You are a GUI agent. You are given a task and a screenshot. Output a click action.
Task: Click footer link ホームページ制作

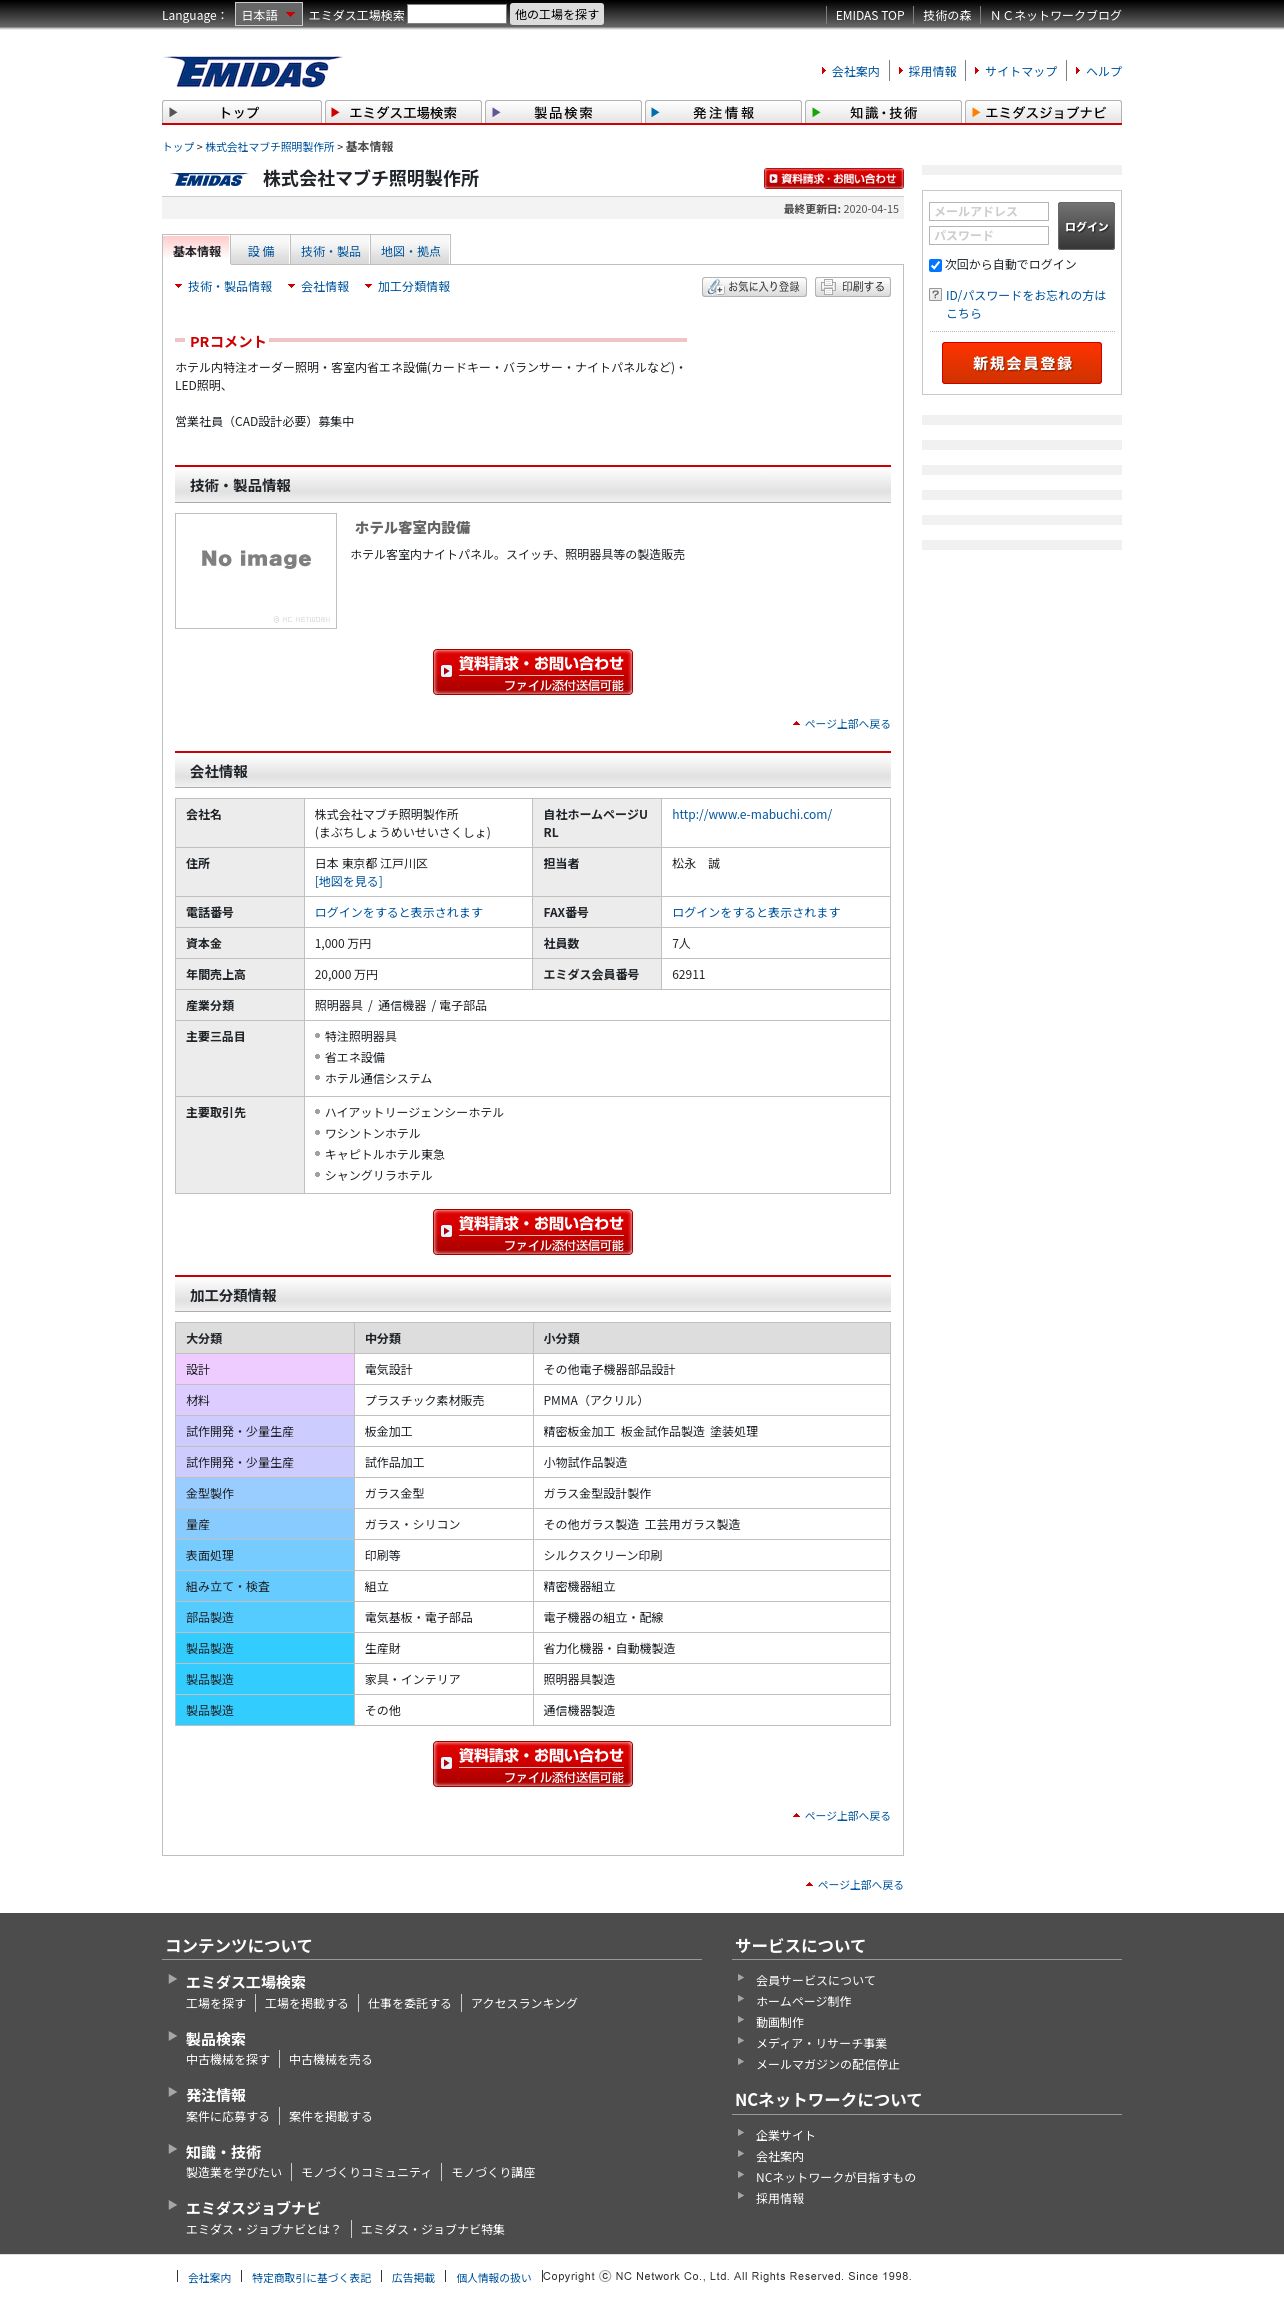[x=804, y=2002]
